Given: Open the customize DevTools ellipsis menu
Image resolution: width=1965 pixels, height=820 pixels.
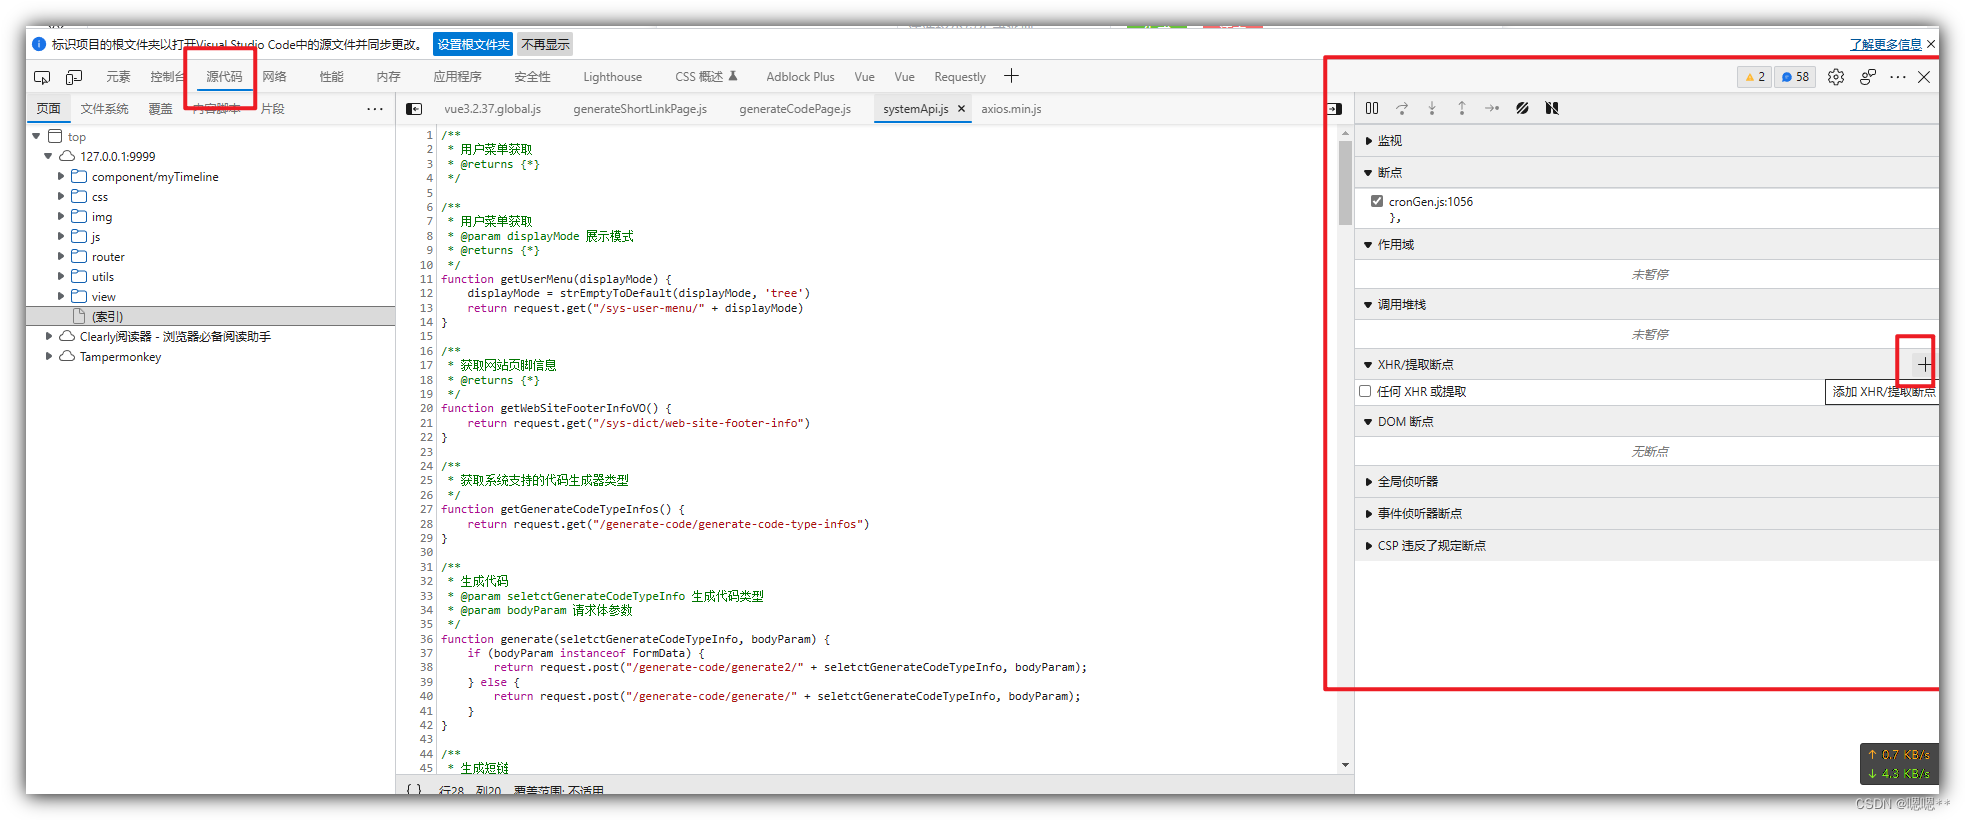Looking at the screenshot, I should tap(1898, 77).
